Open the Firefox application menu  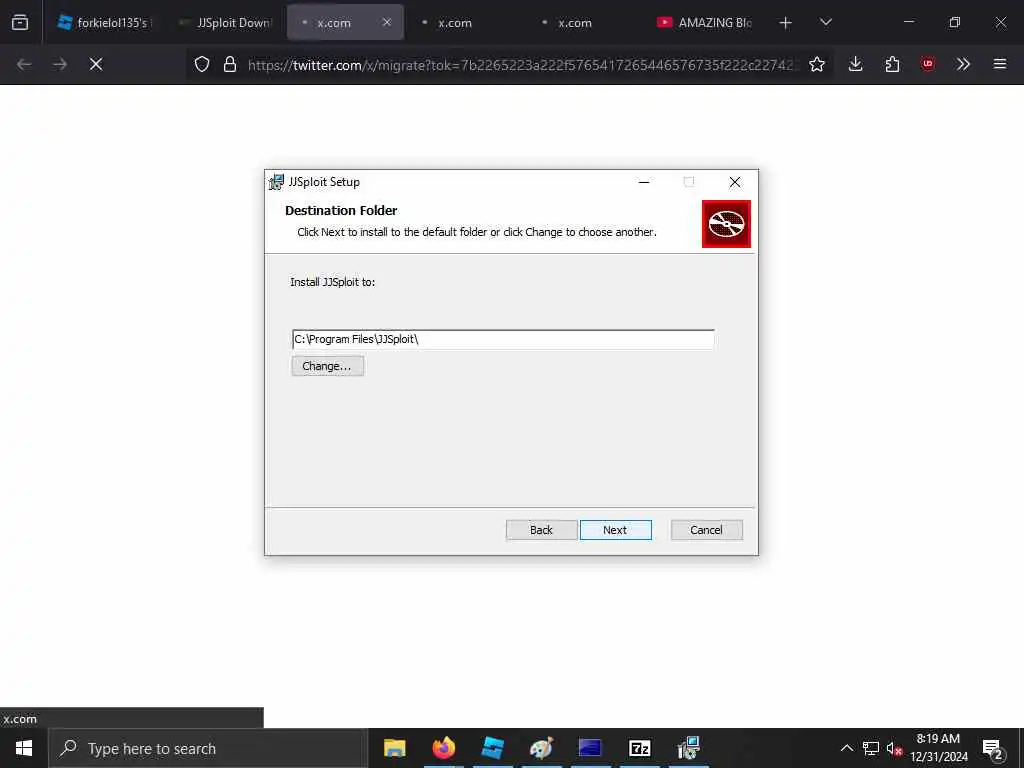1000,64
